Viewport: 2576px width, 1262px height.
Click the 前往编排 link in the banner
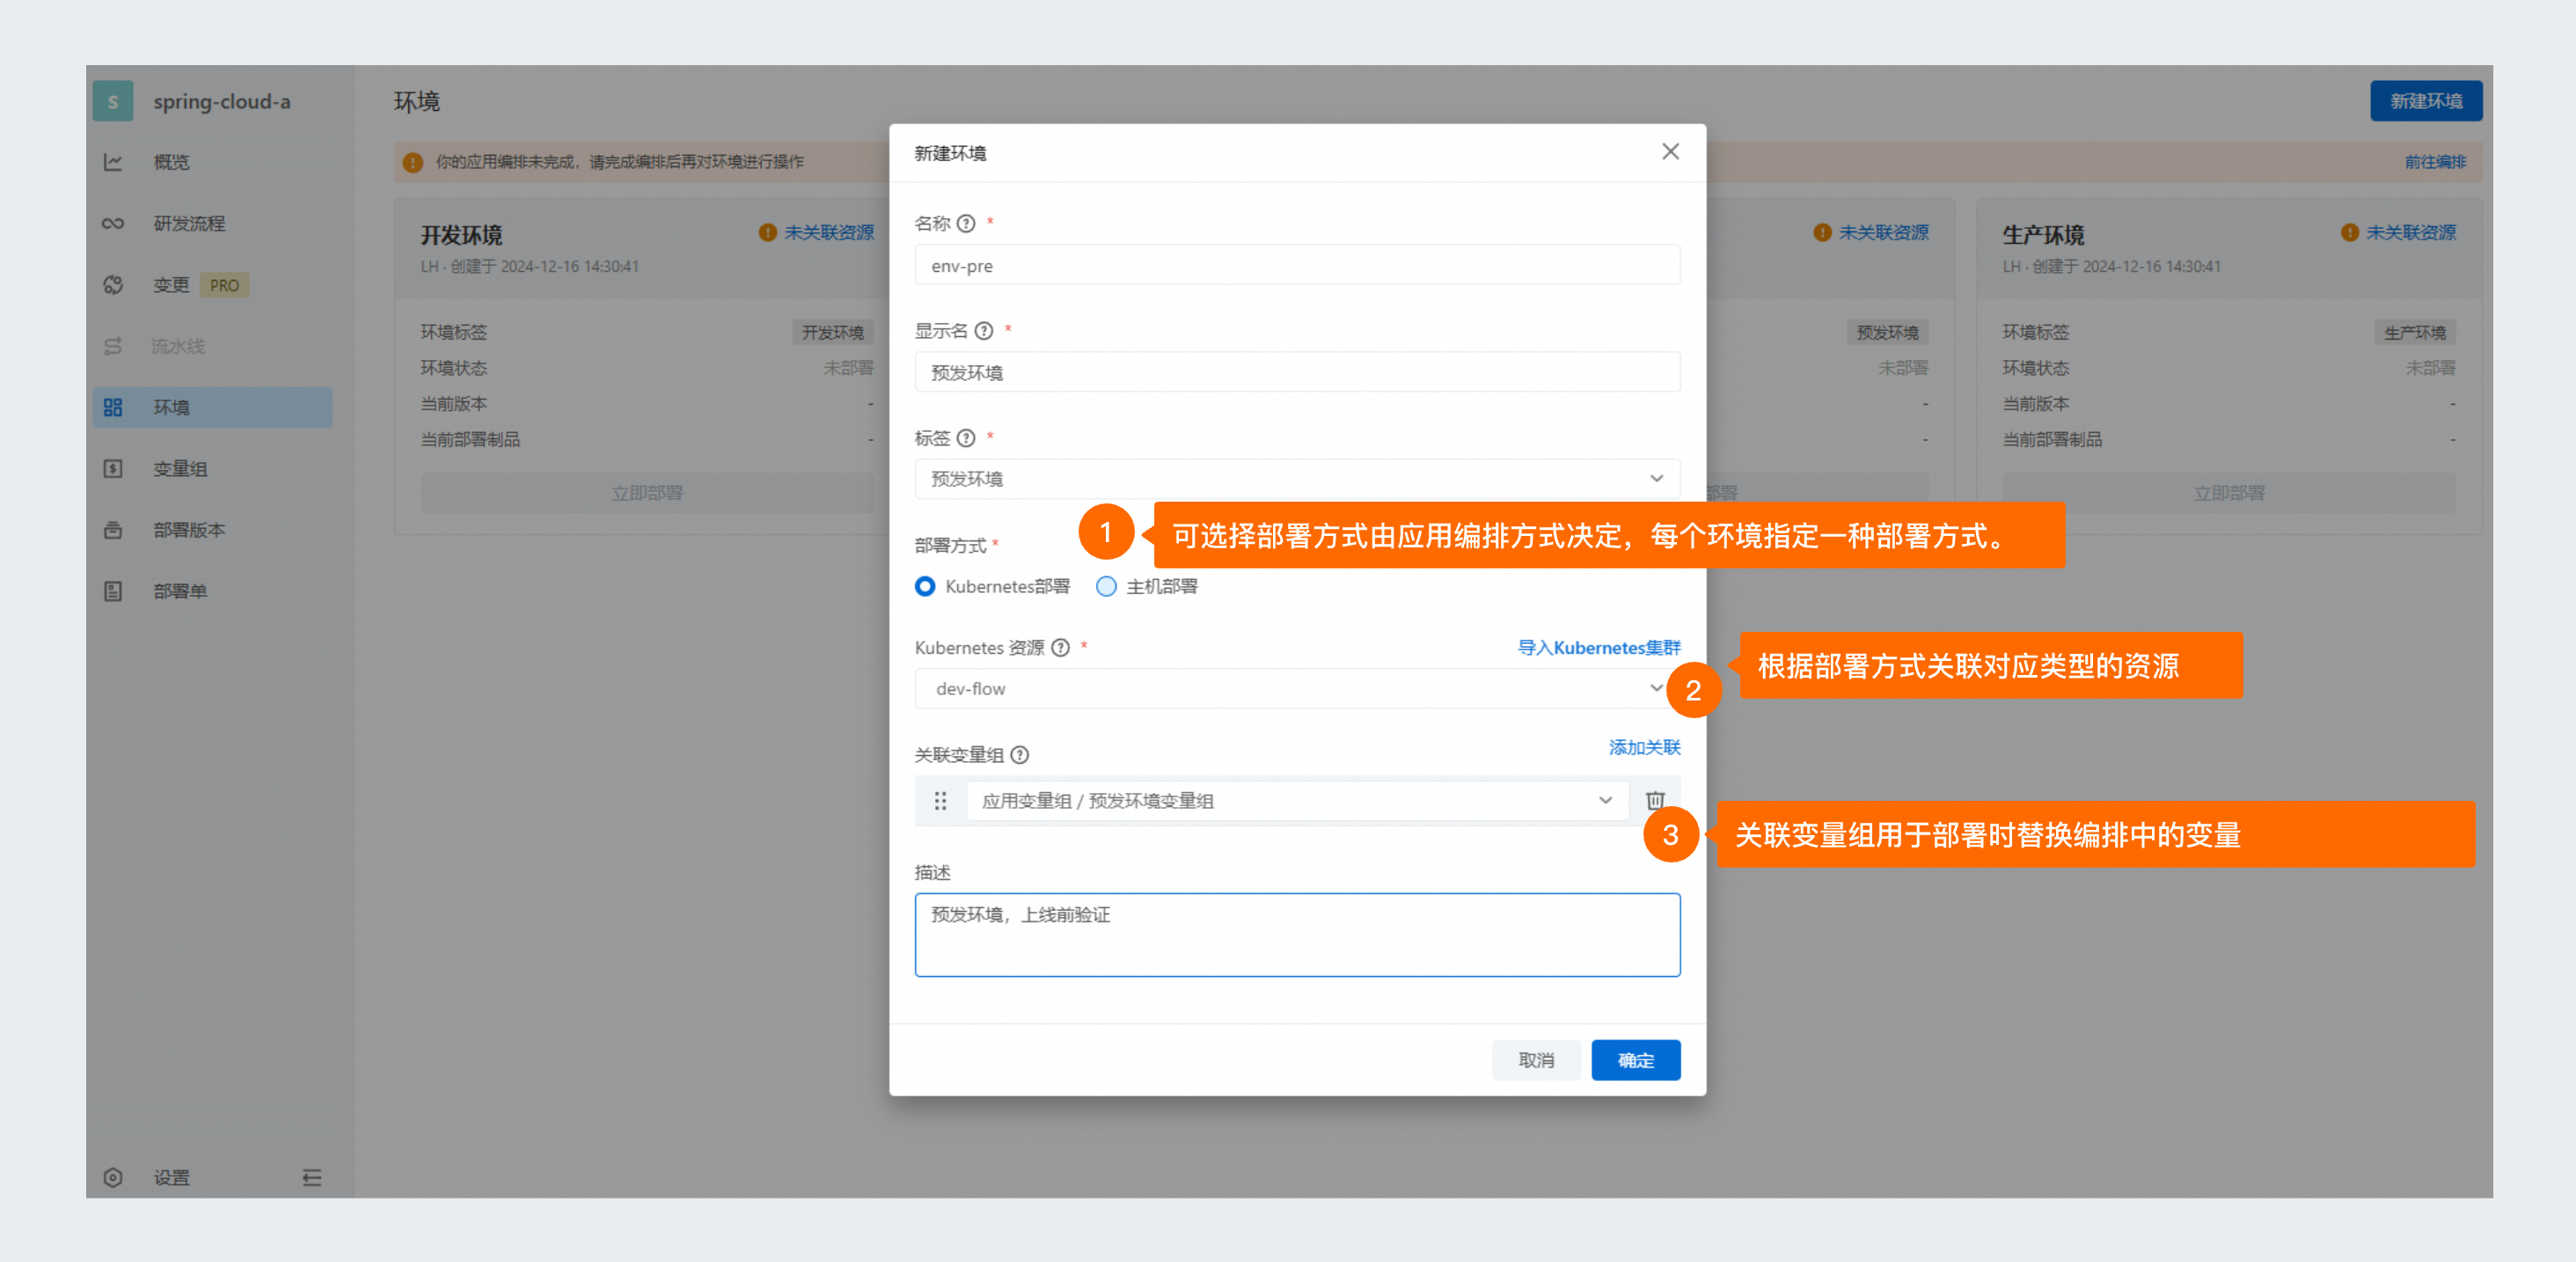[2435, 162]
